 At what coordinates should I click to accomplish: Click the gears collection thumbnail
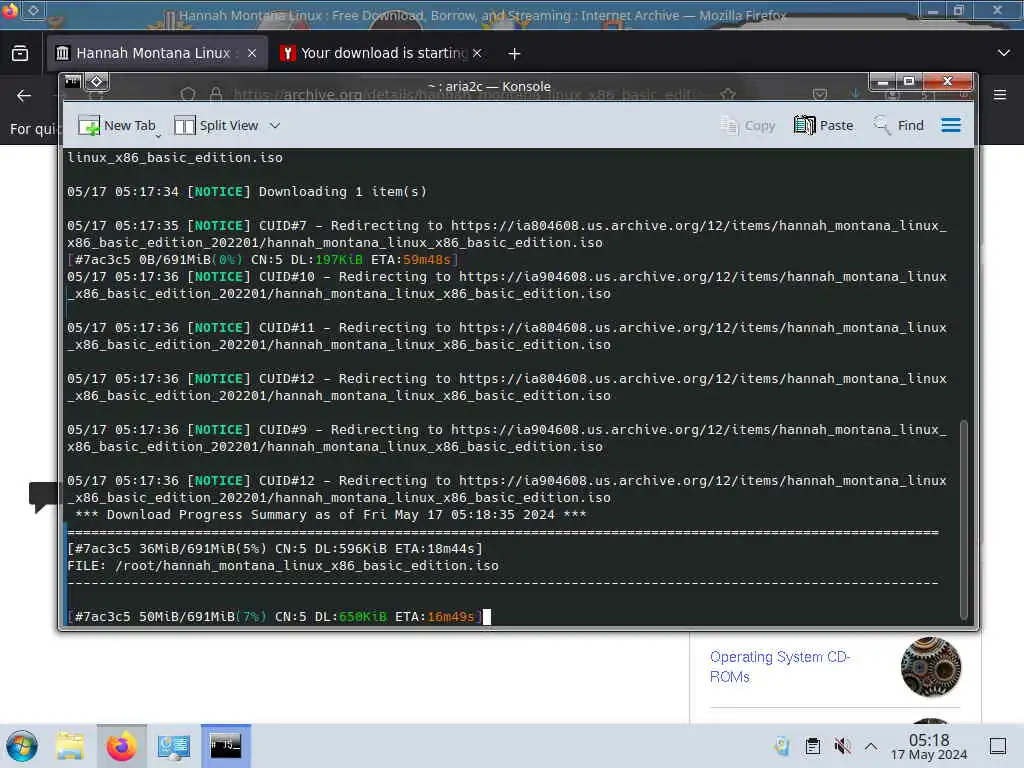coord(931,667)
